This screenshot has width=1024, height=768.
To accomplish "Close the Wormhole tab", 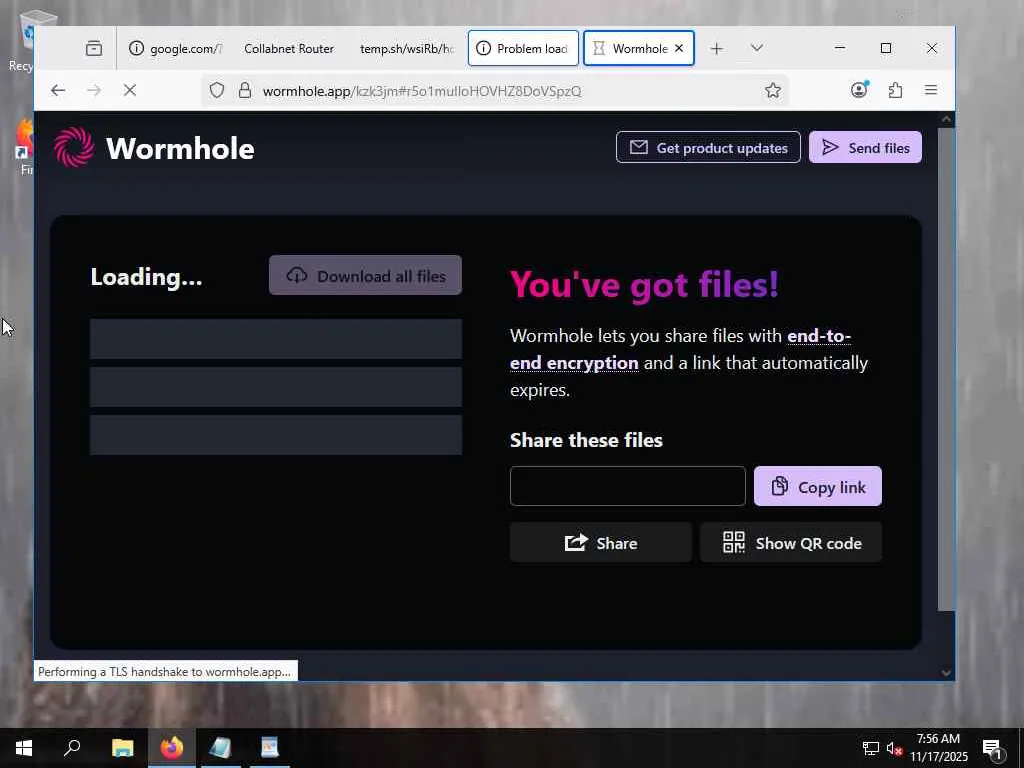I will click(x=679, y=48).
